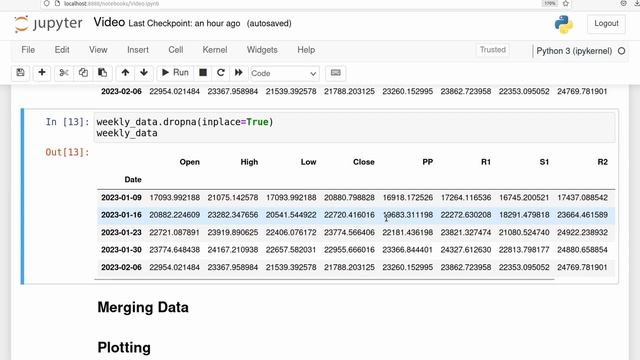
Task: Click the In [13] input prompt
Action: [67, 122]
